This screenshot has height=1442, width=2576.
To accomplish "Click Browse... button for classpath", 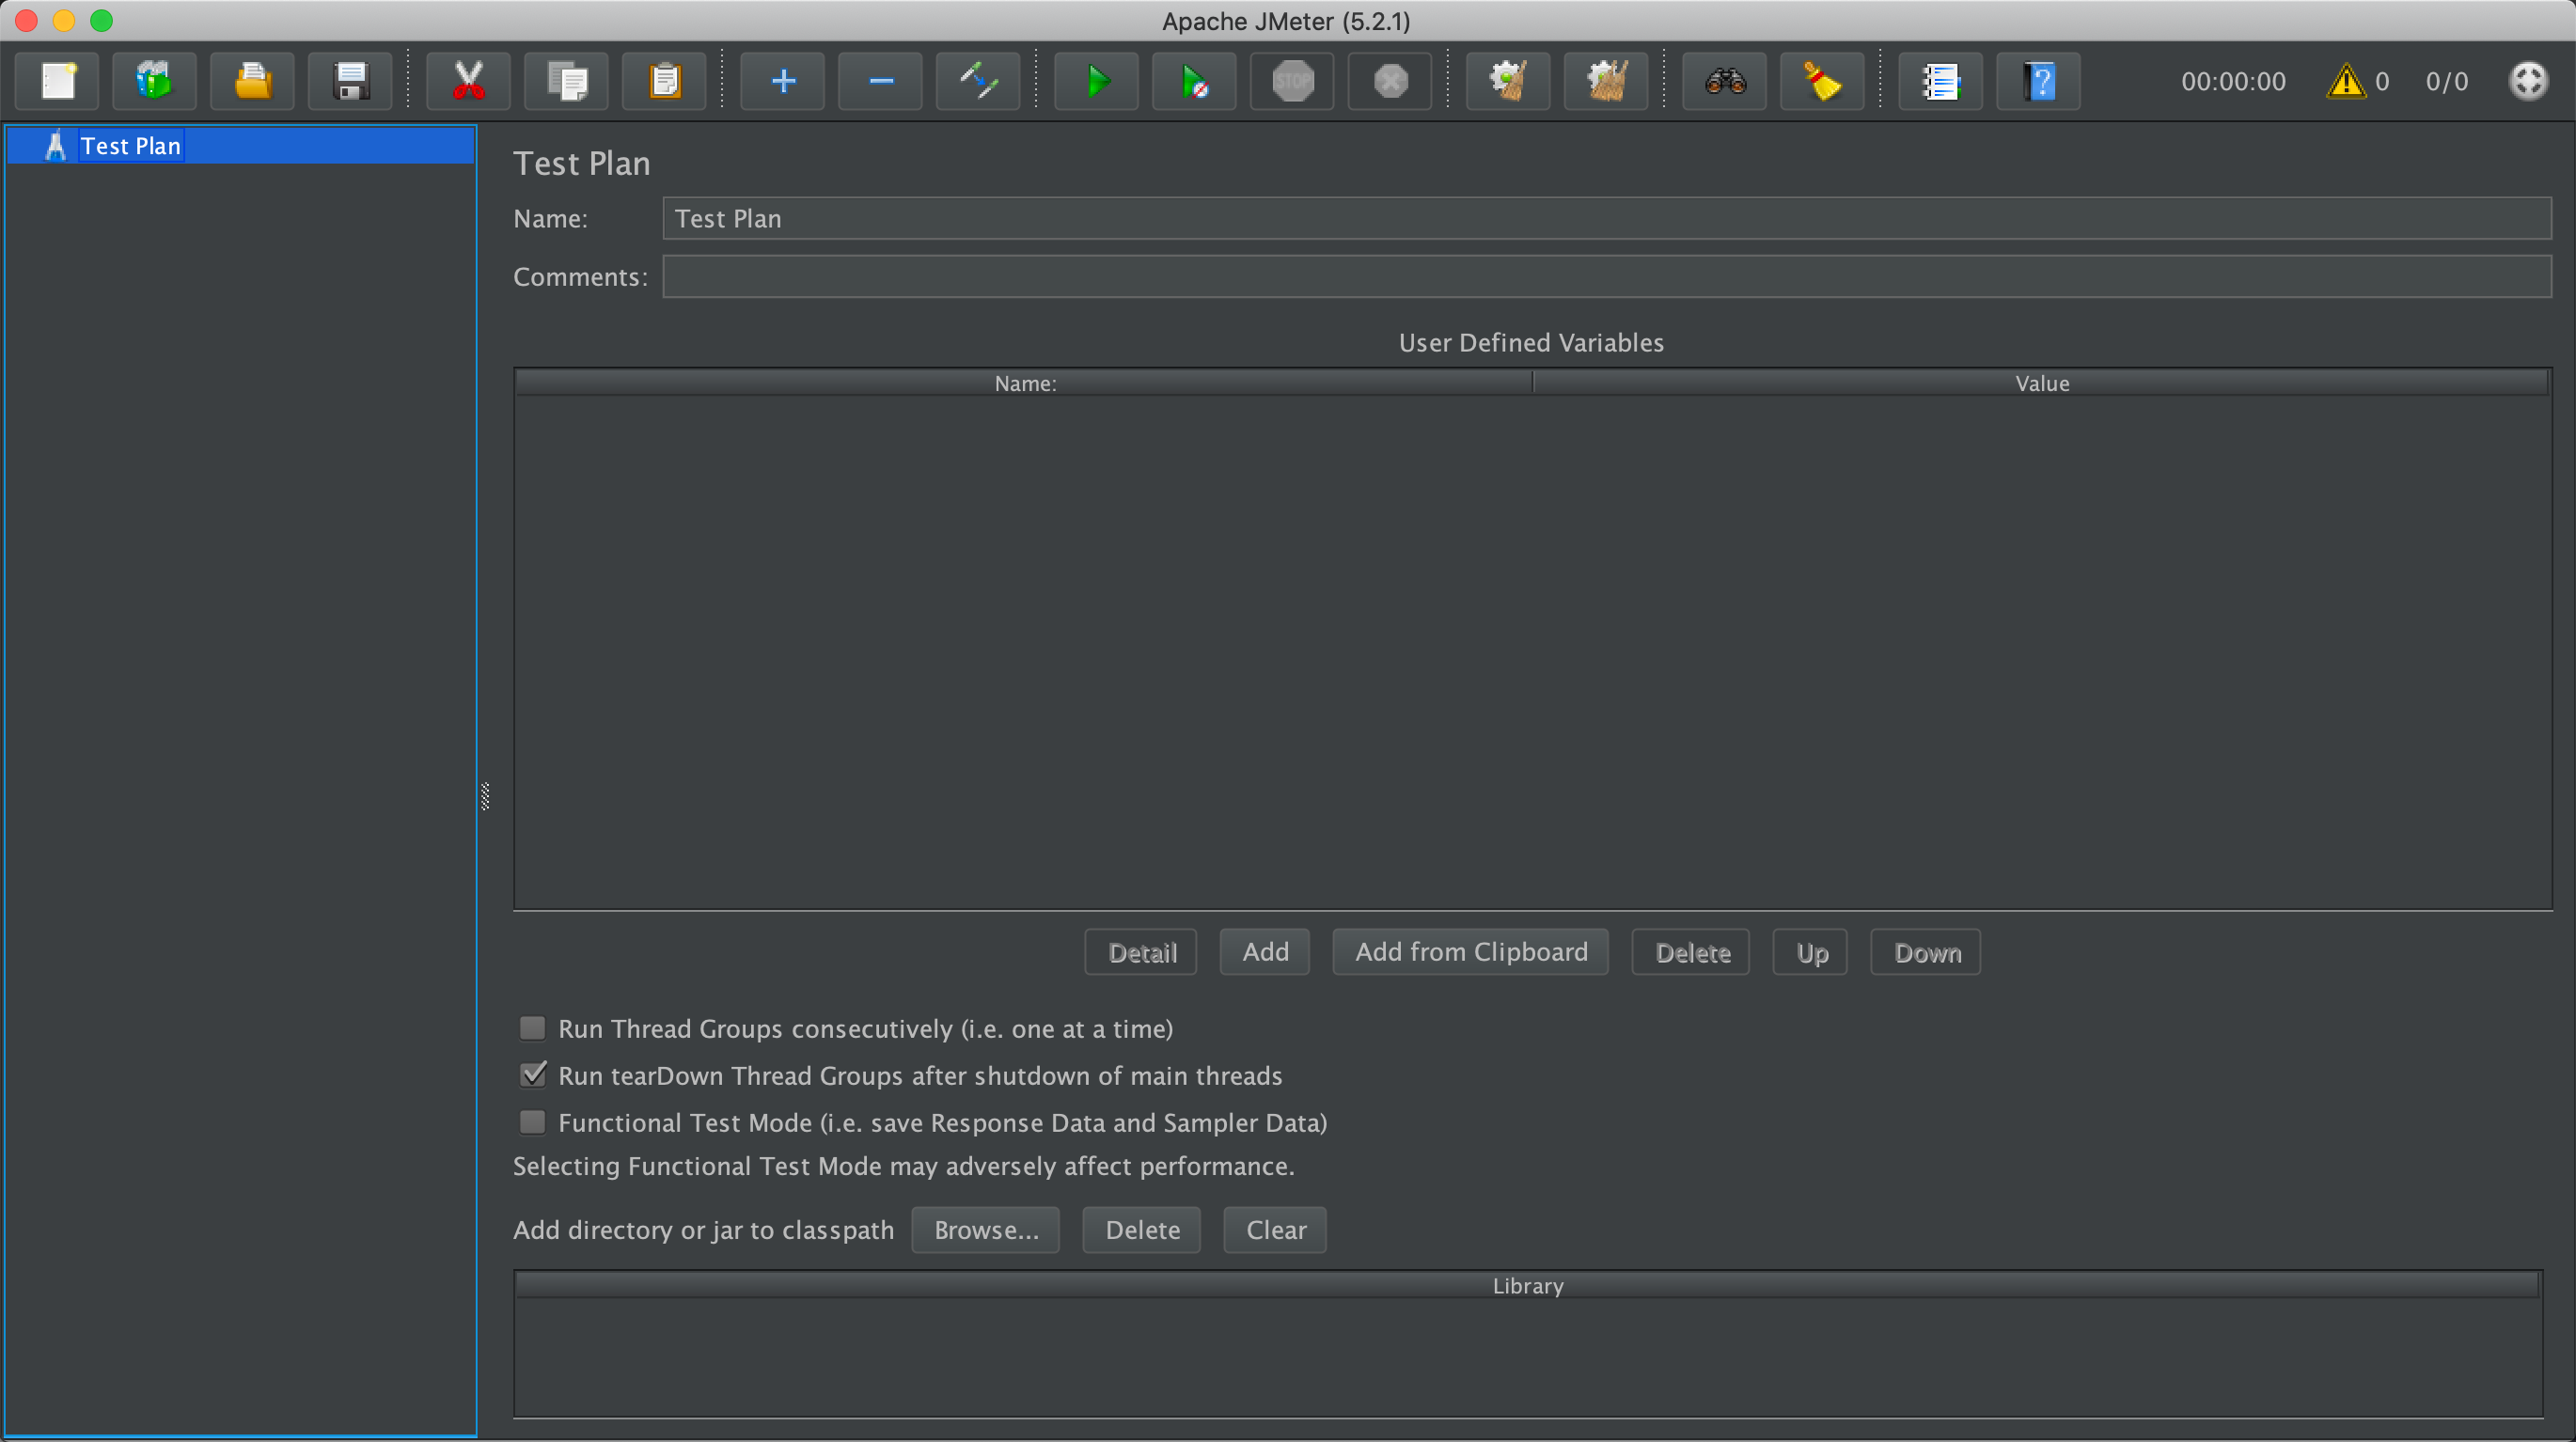I will pyautogui.click(x=985, y=1230).
